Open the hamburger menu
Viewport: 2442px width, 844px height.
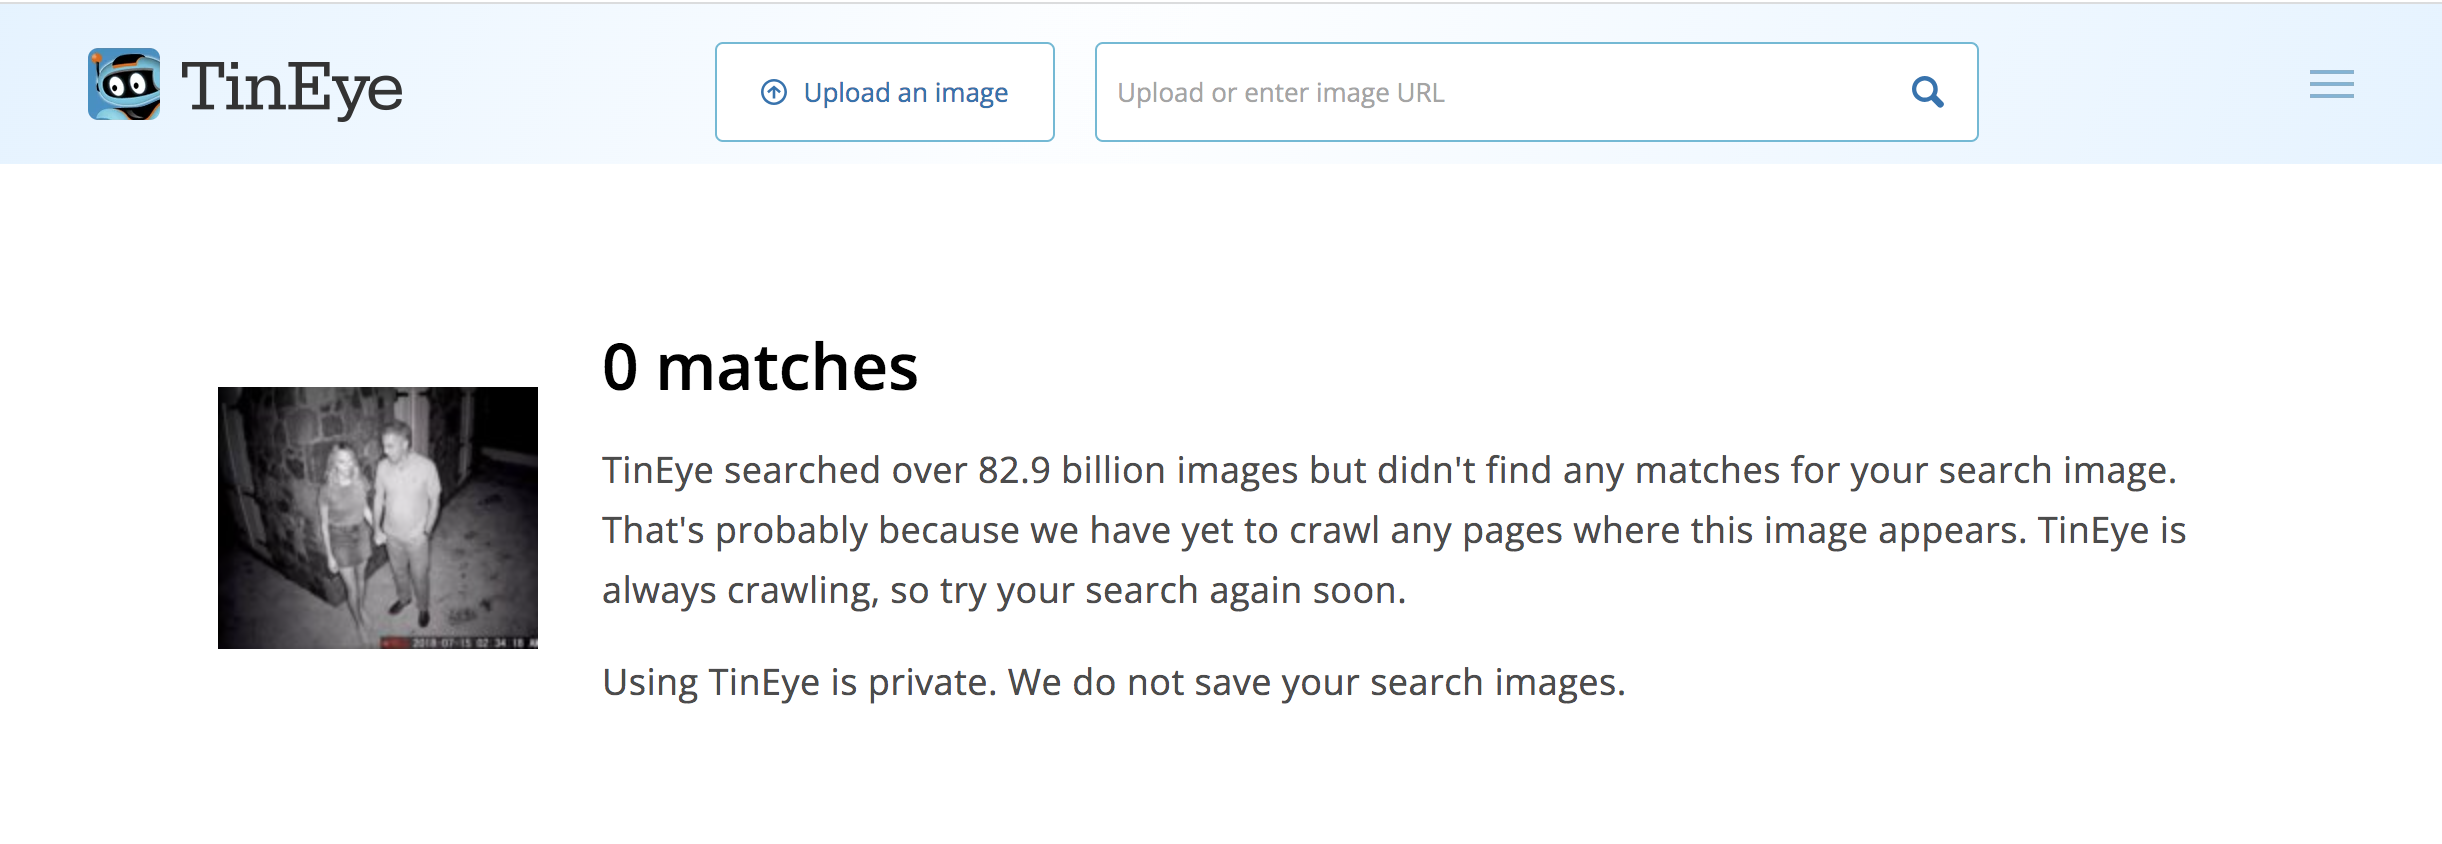2331,85
